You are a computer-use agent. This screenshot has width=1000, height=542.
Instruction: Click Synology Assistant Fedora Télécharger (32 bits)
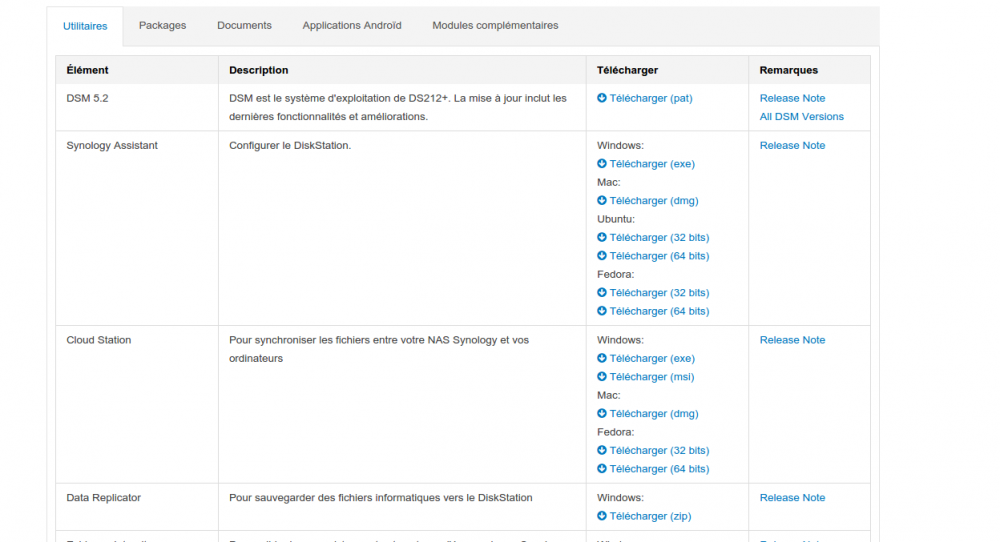tap(659, 293)
